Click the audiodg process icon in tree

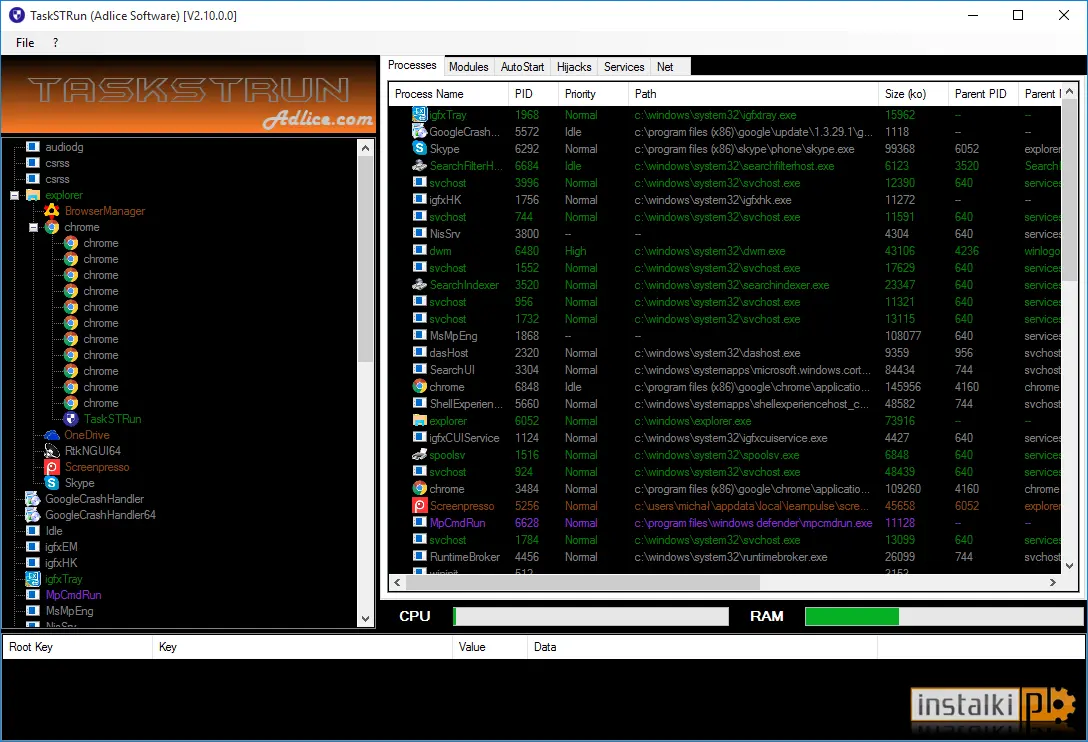pos(33,147)
